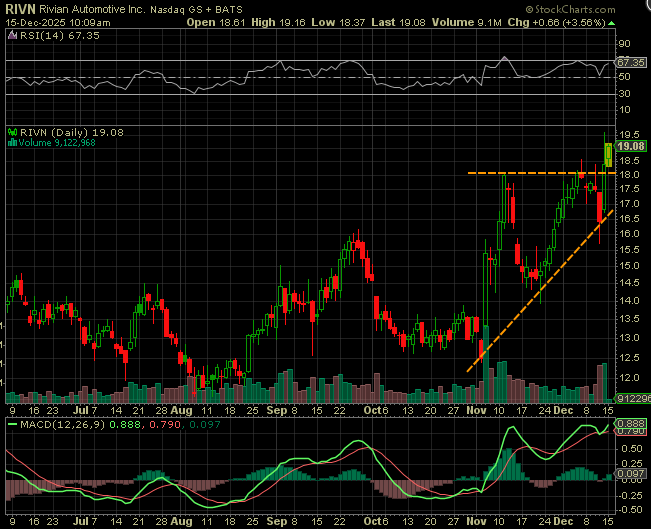Click the latest yellow-highlighted candlestick

pos(609,154)
